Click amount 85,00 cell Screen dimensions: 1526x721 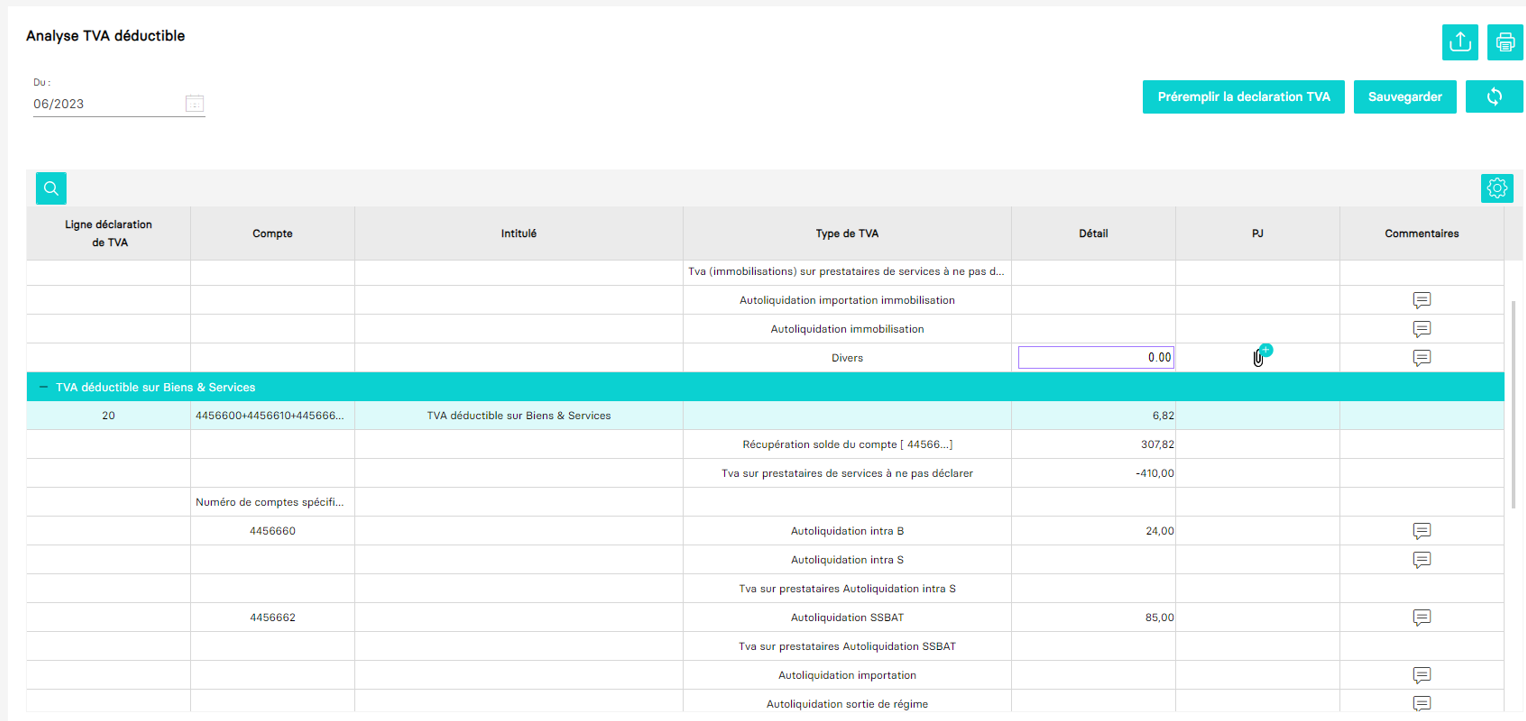1094,617
